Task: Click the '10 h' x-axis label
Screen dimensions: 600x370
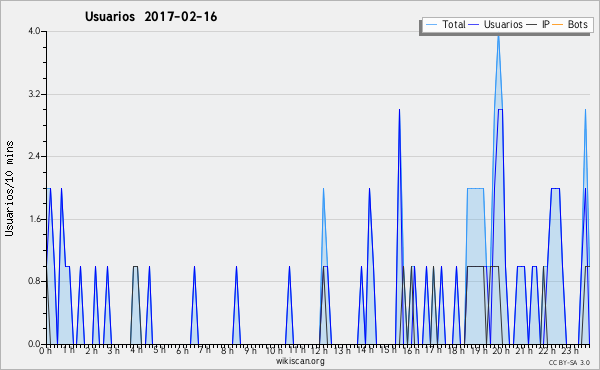Action: [x=274, y=350]
